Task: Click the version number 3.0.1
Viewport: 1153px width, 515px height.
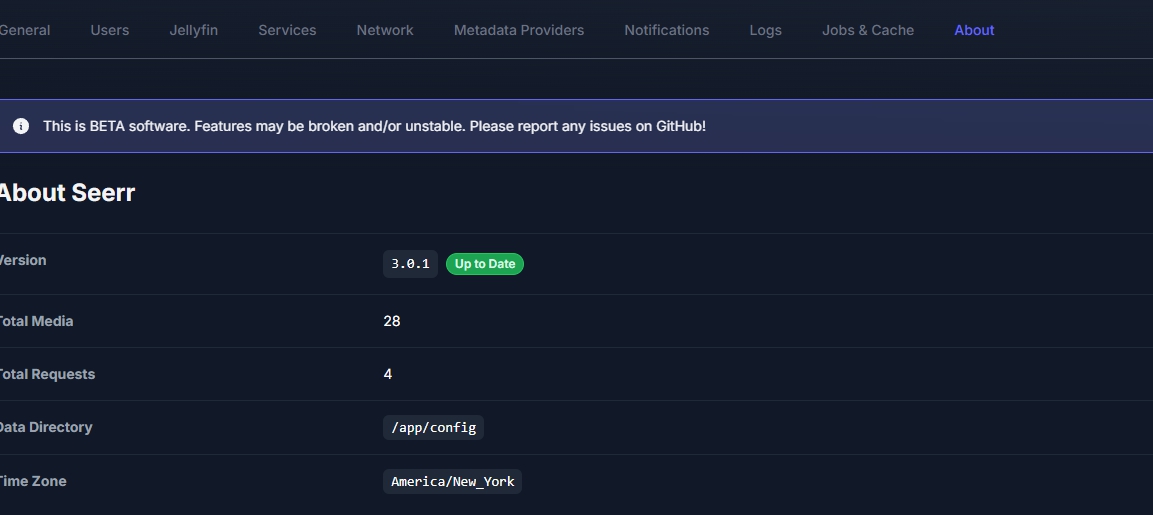Action: pyautogui.click(x=410, y=264)
